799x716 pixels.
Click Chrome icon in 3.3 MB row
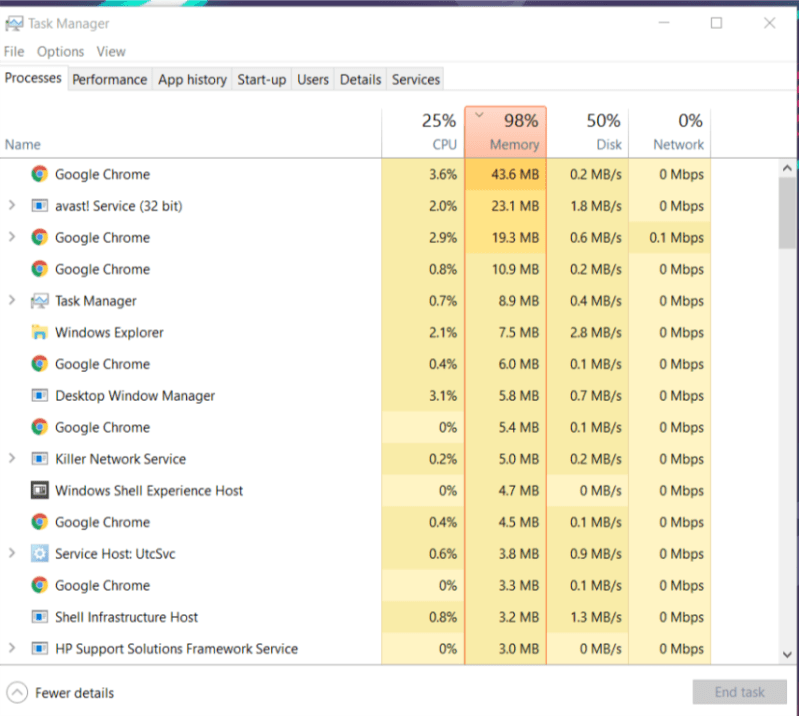pyautogui.click(x=40, y=585)
